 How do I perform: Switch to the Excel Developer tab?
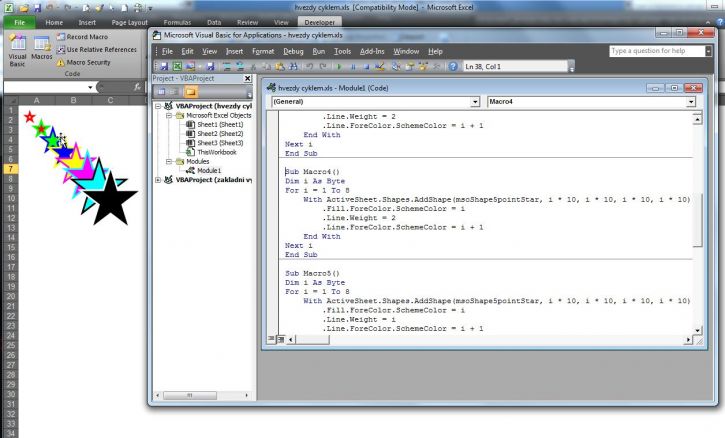click(x=319, y=22)
